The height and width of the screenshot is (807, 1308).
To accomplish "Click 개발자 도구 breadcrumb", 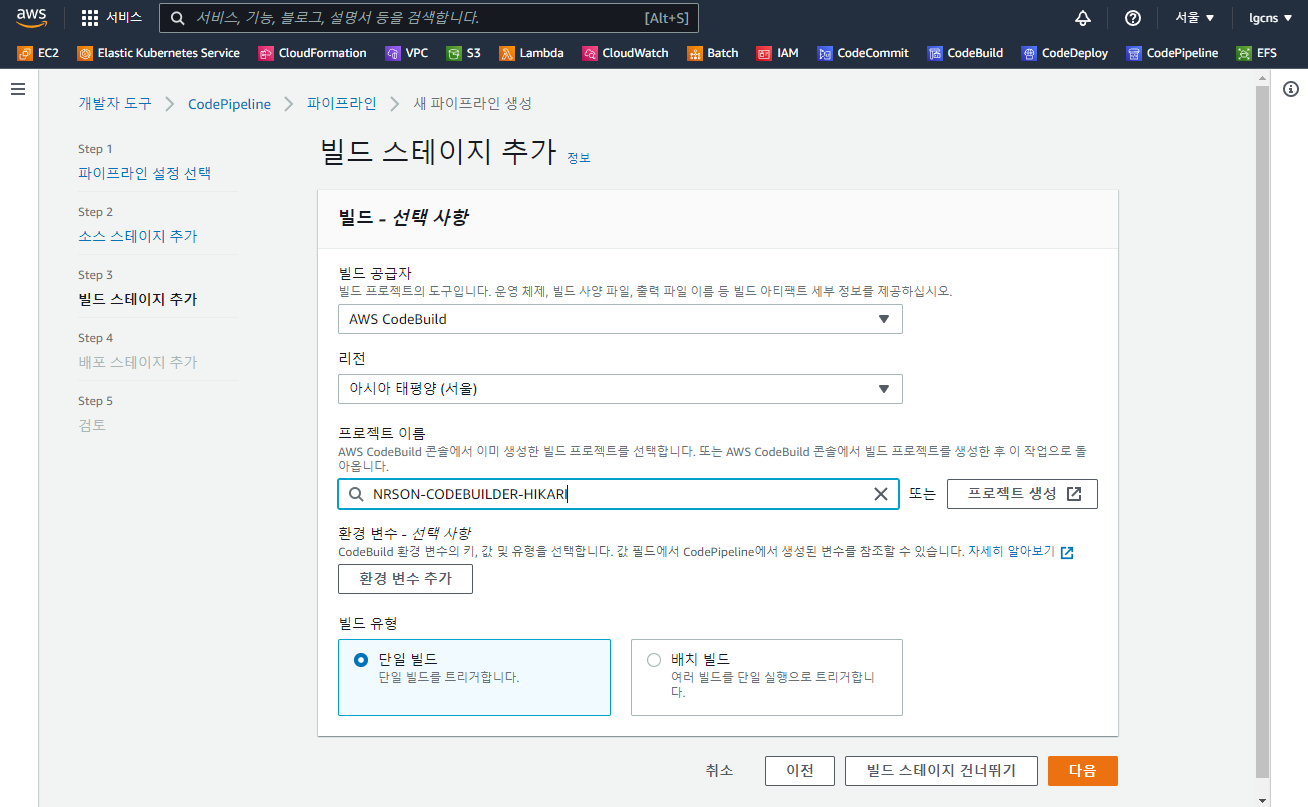I will (115, 103).
